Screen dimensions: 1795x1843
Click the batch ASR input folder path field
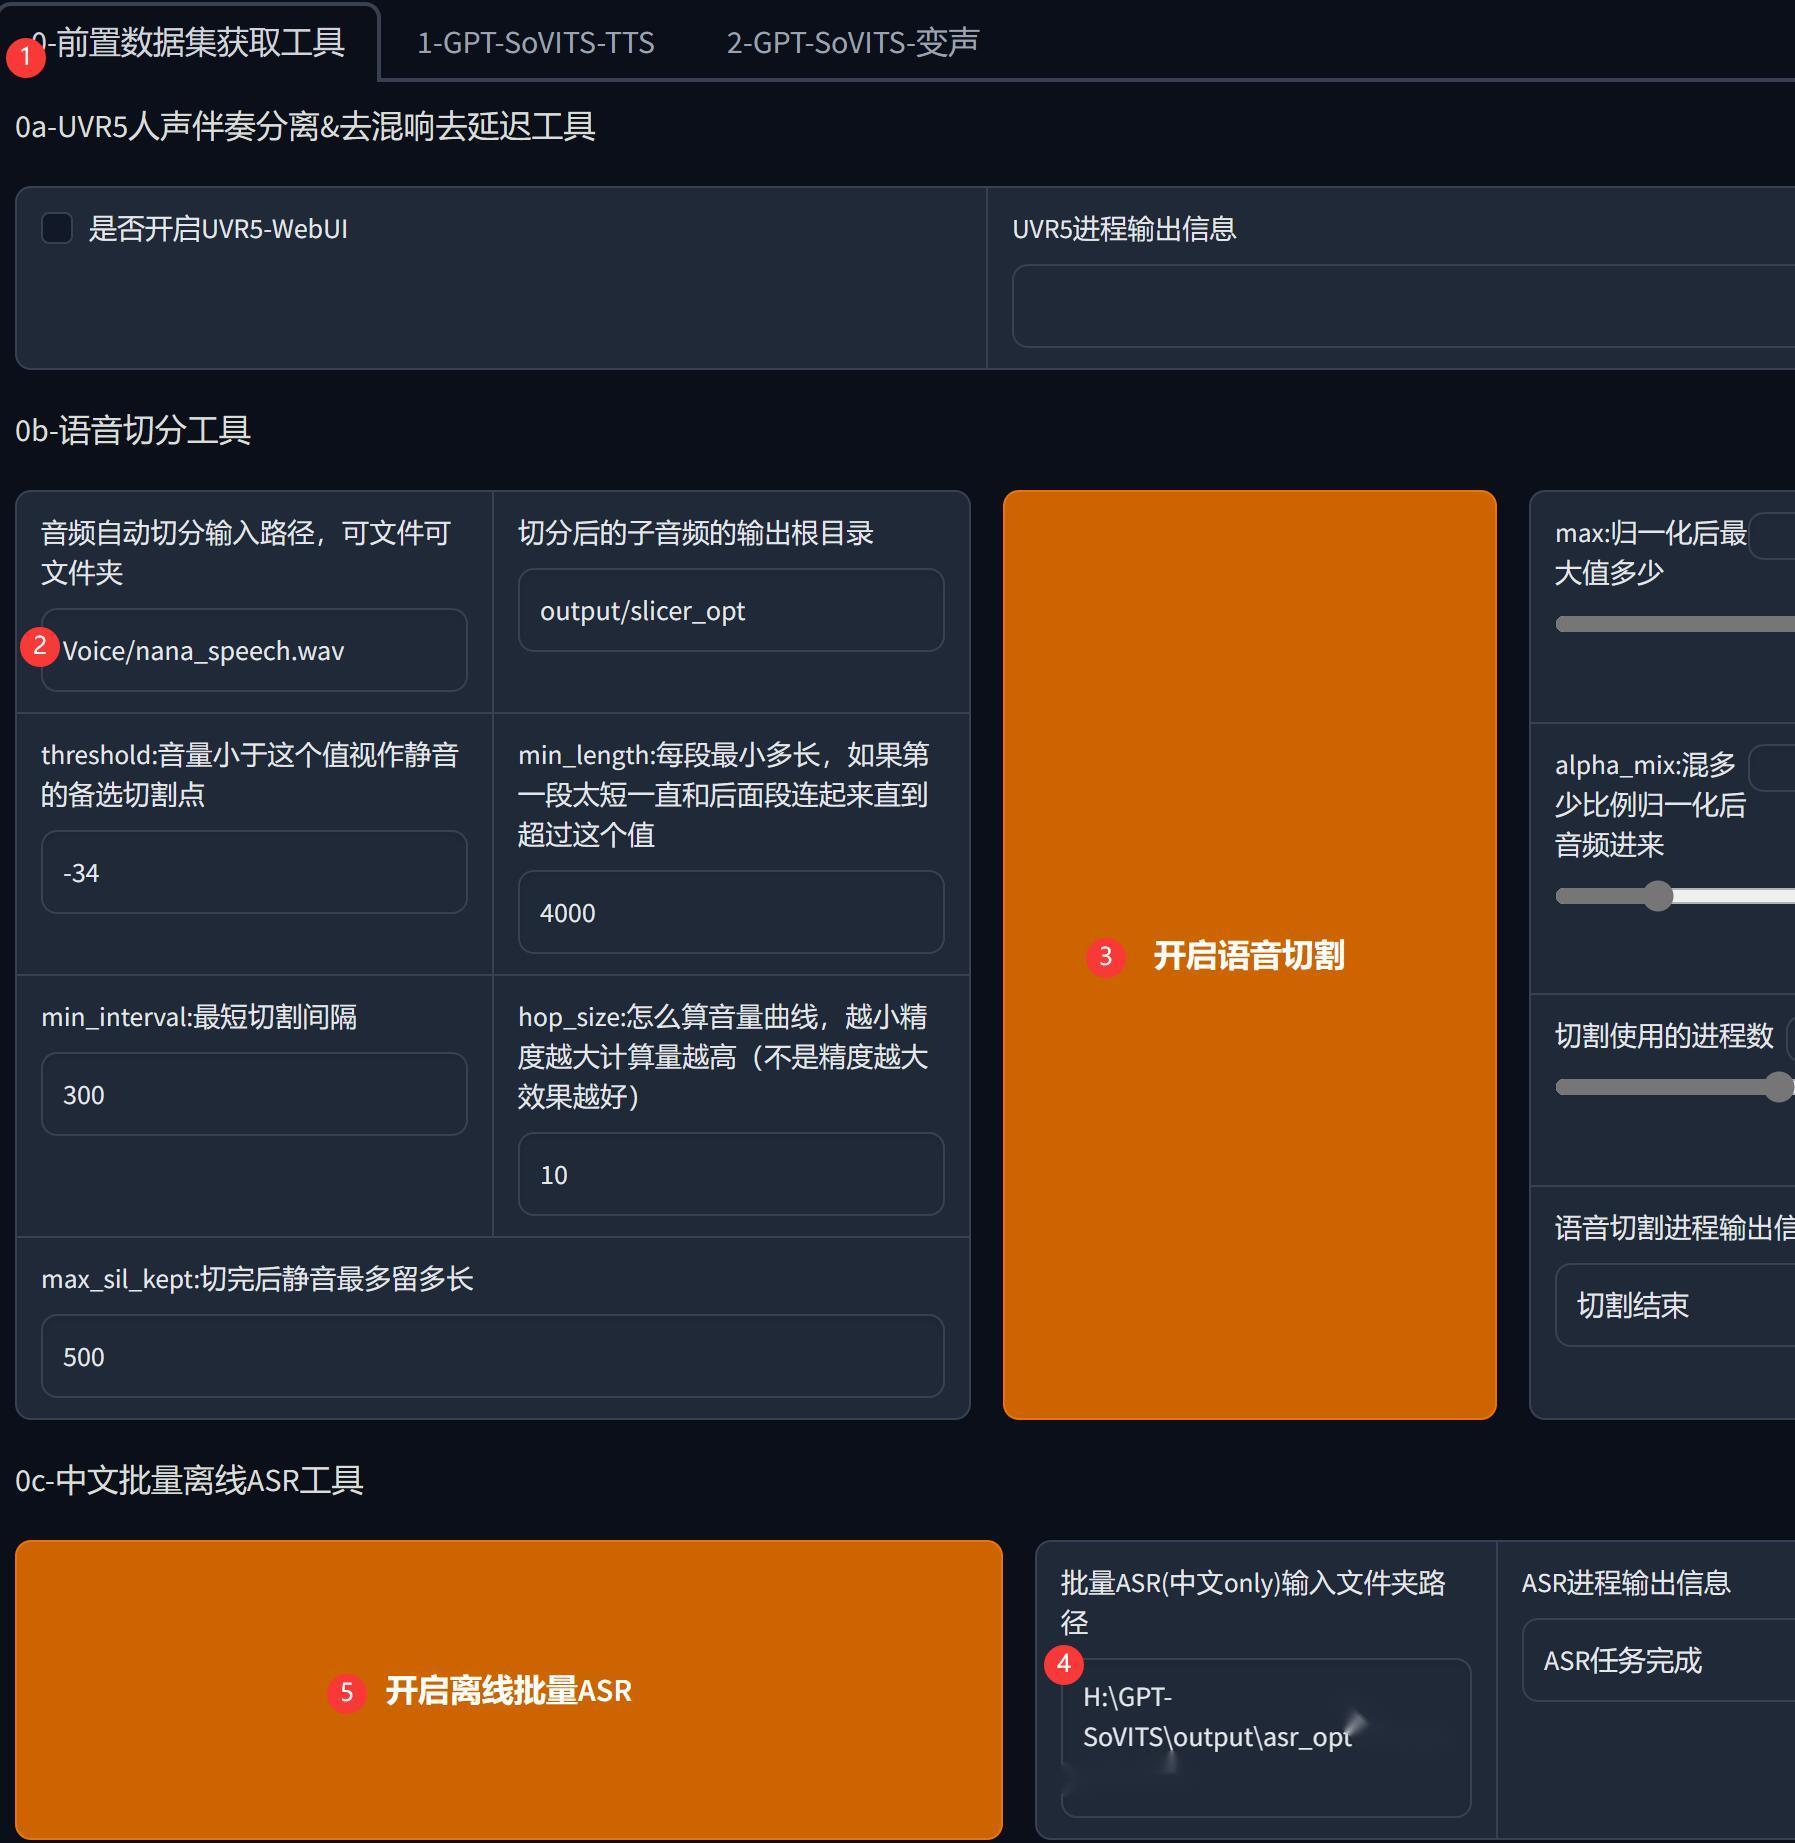(1265, 1738)
